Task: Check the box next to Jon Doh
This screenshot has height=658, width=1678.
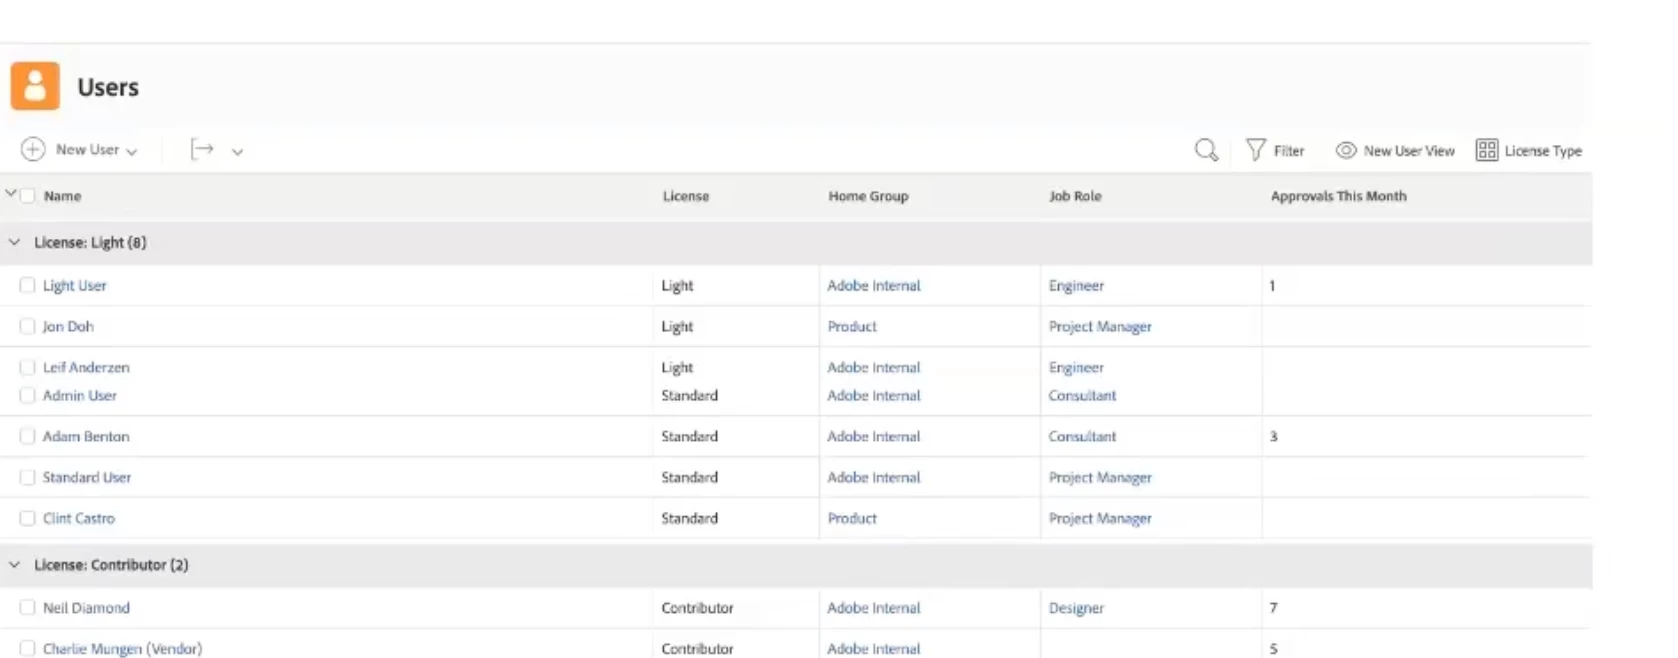Action: click(x=27, y=326)
